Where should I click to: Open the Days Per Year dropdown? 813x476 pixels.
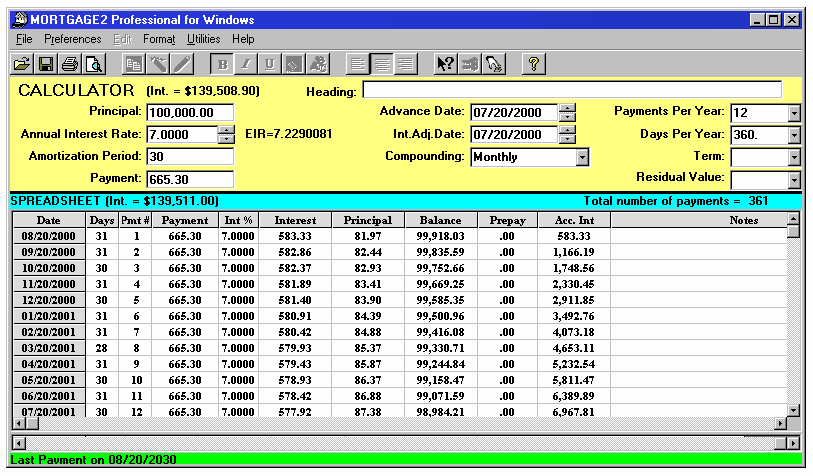794,134
